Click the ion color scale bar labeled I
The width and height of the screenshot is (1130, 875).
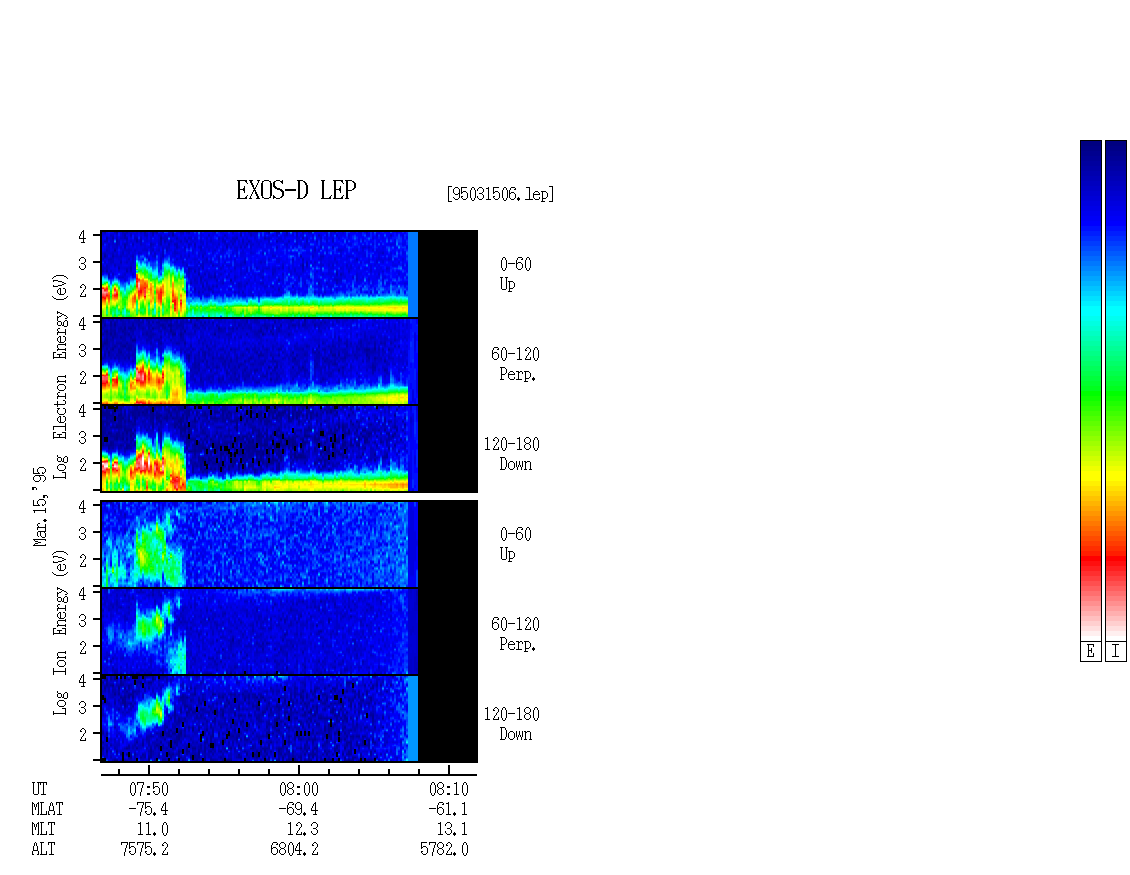[x=1116, y=390]
